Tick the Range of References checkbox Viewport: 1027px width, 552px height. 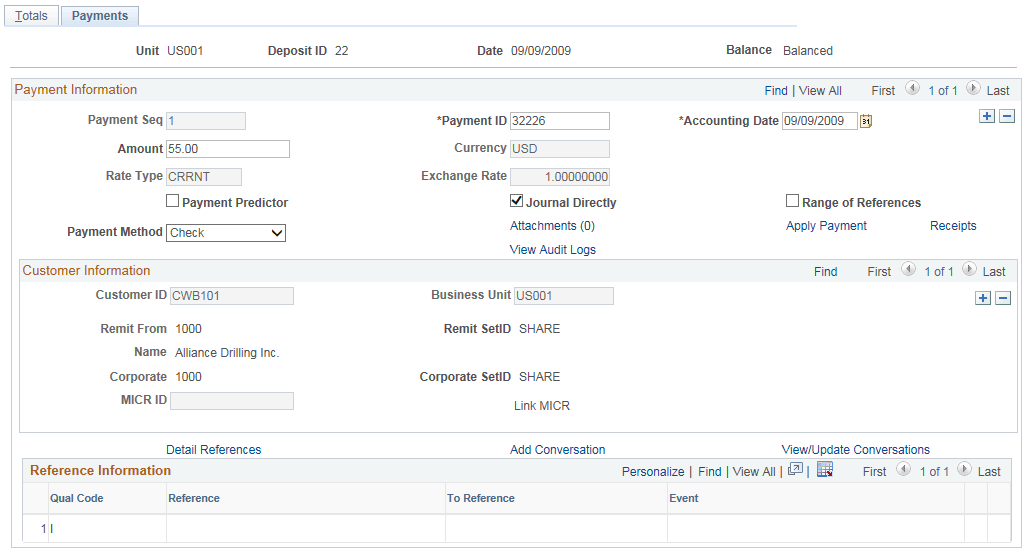click(793, 201)
